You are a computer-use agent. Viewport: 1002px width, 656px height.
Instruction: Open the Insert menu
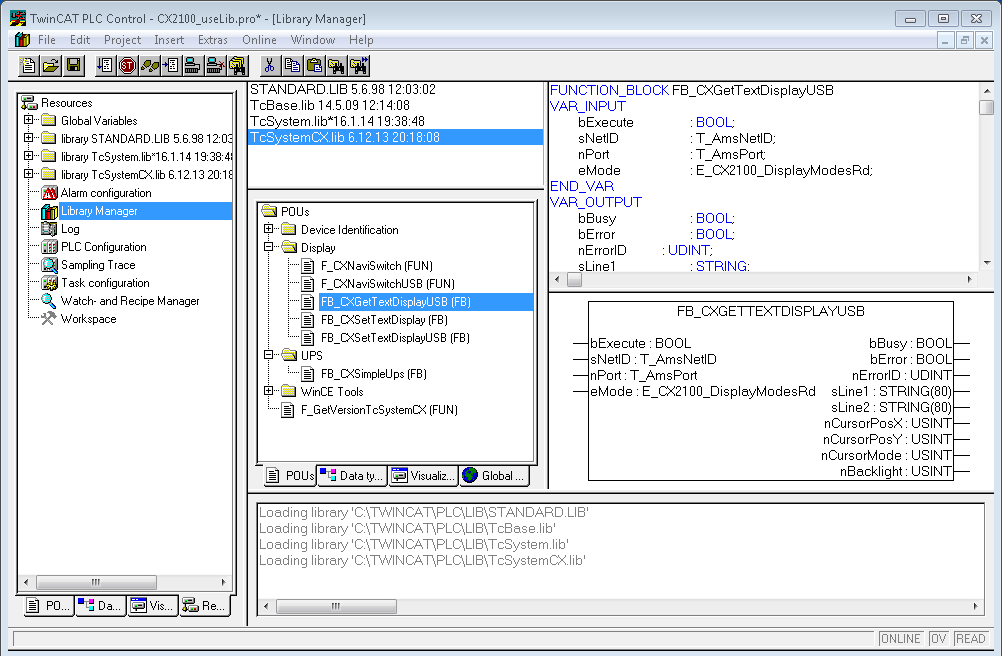[169, 40]
